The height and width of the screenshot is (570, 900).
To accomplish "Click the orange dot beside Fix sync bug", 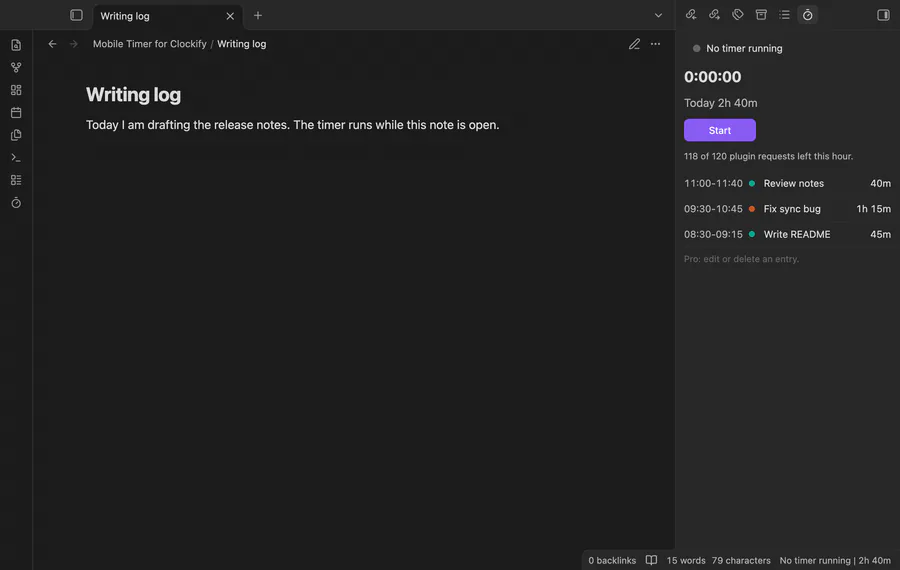I will (752, 208).
